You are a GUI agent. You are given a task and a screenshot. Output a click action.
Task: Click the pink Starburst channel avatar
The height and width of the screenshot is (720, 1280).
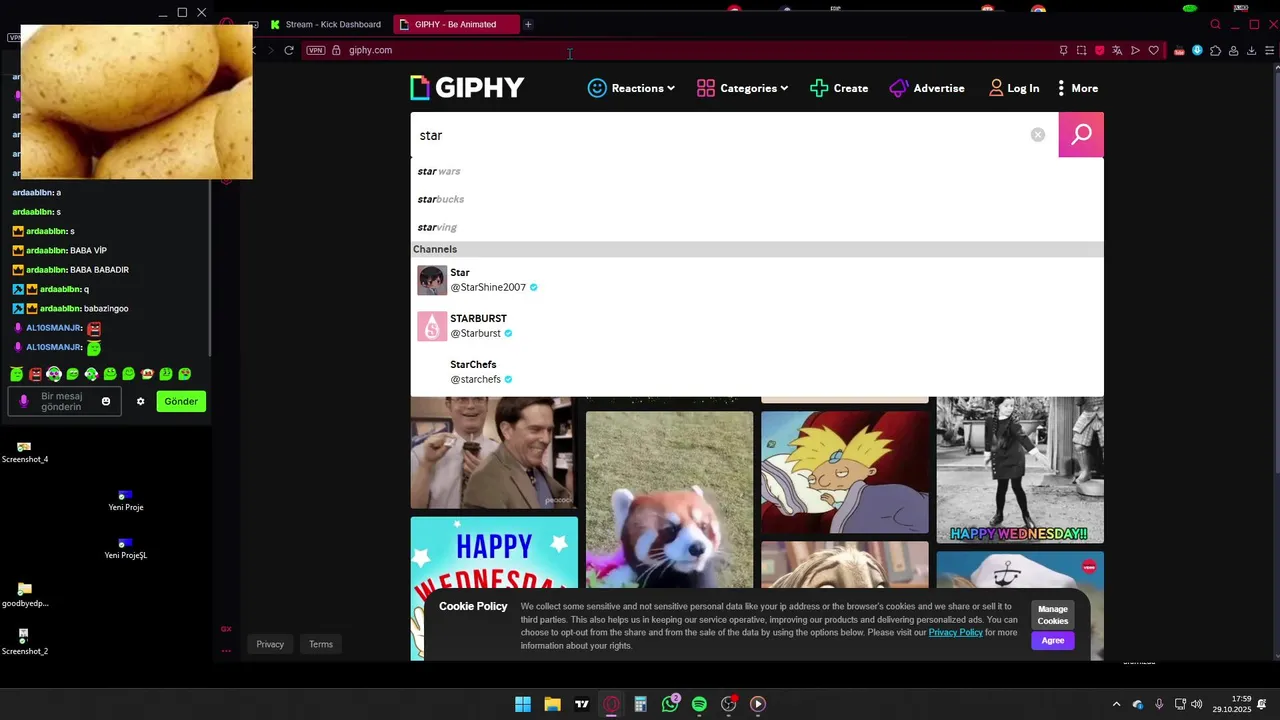tap(432, 326)
